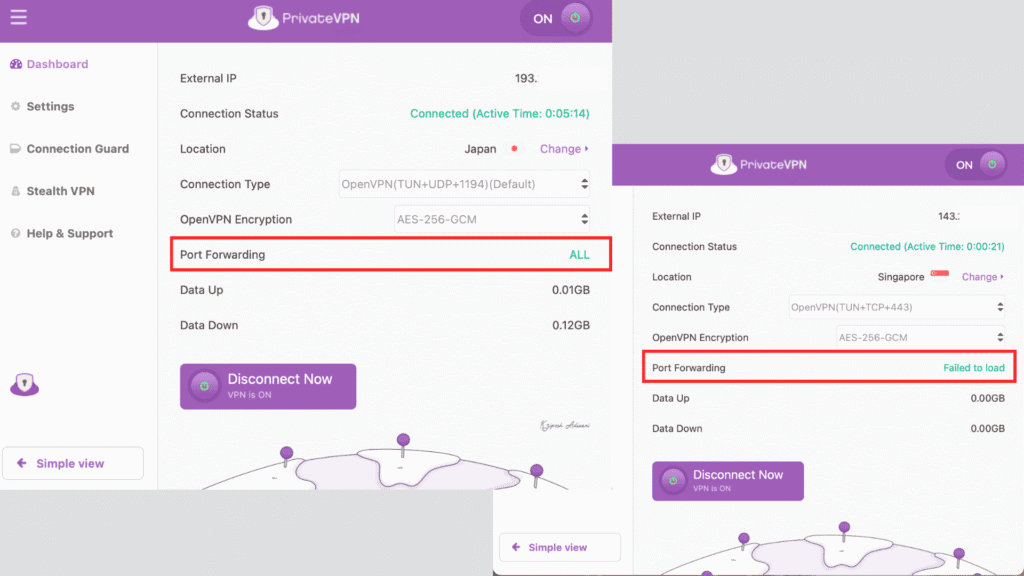Screen dimensions: 1024x576
Task: Click the Data Down value 0.00GB in Singapore window
Action: [987, 428]
